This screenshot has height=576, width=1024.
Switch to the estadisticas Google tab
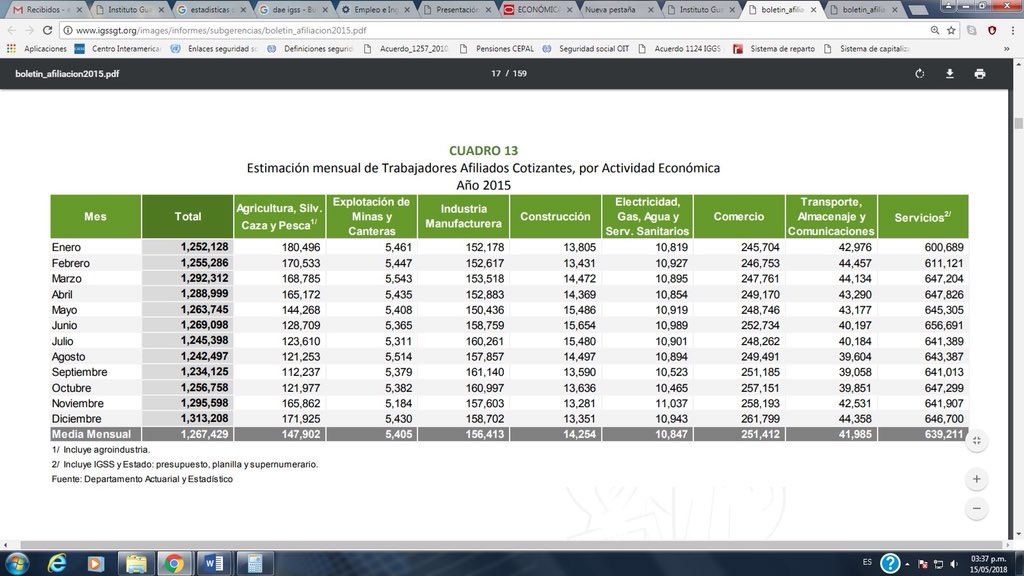210,10
